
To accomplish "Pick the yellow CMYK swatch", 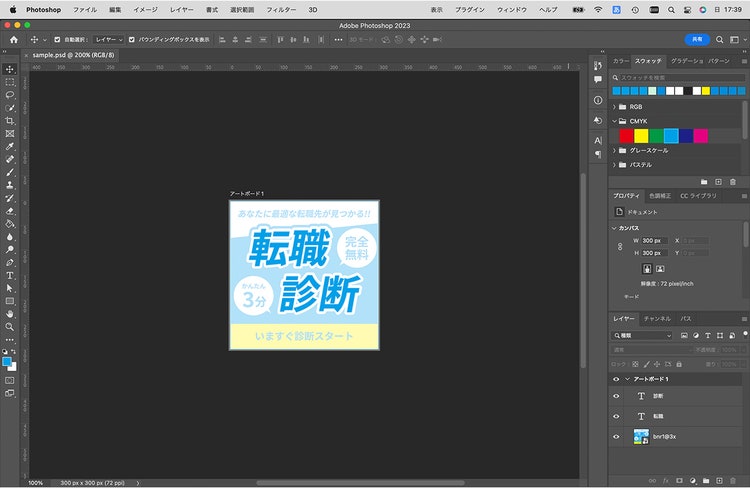I will coord(641,136).
